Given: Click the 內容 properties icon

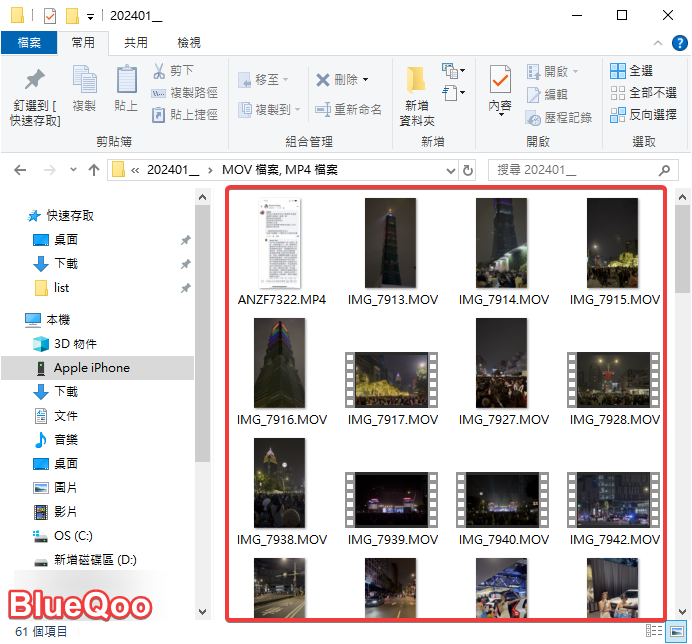Looking at the screenshot, I should pos(500,81).
